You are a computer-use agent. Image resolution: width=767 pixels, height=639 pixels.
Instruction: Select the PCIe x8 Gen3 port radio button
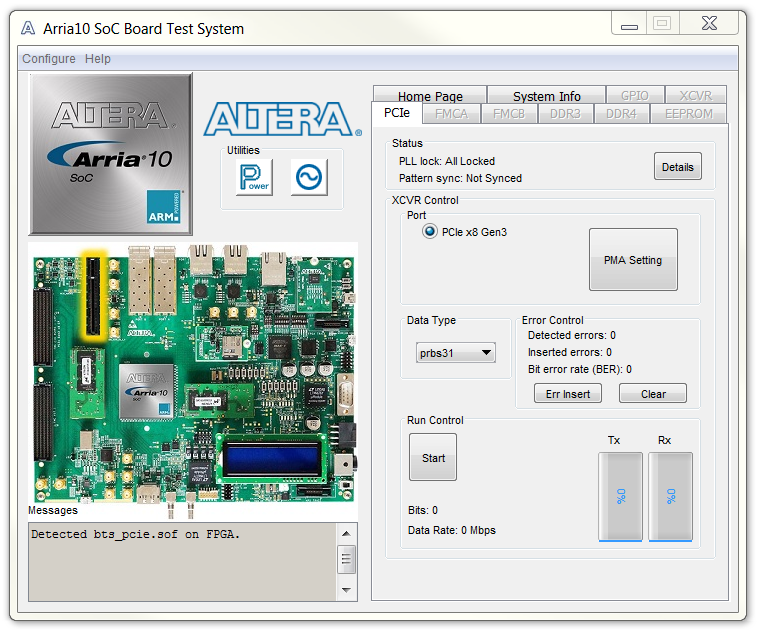(430, 232)
